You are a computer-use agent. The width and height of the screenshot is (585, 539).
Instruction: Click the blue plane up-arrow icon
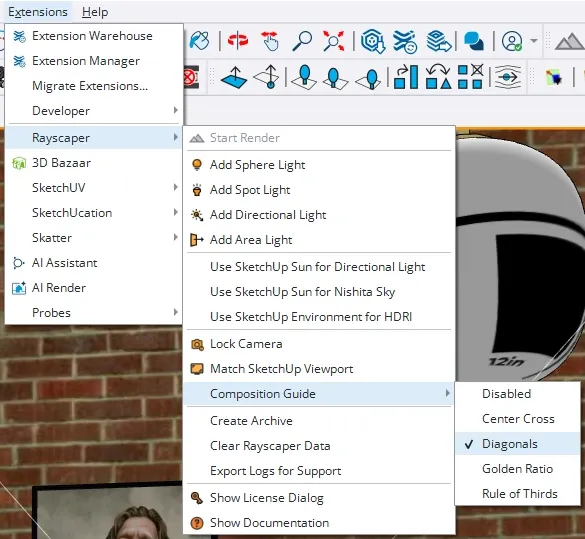[234, 77]
